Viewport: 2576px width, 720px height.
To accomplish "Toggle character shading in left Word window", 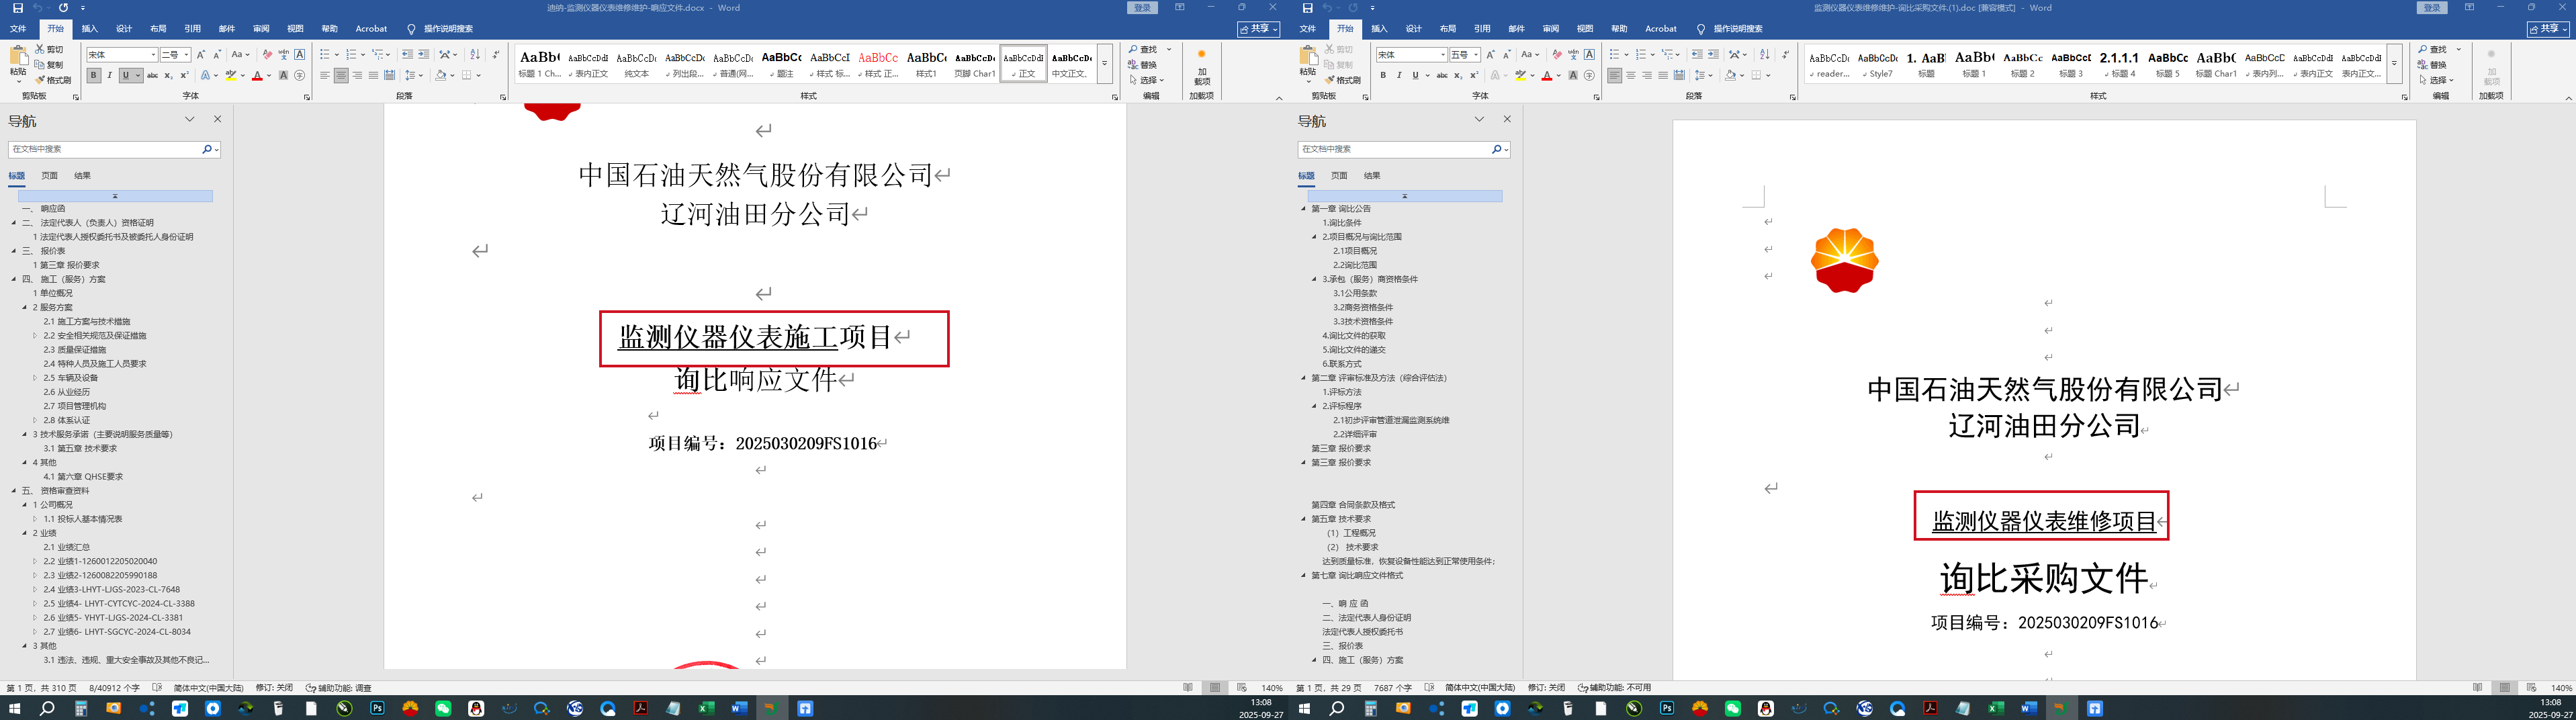I will (x=283, y=75).
